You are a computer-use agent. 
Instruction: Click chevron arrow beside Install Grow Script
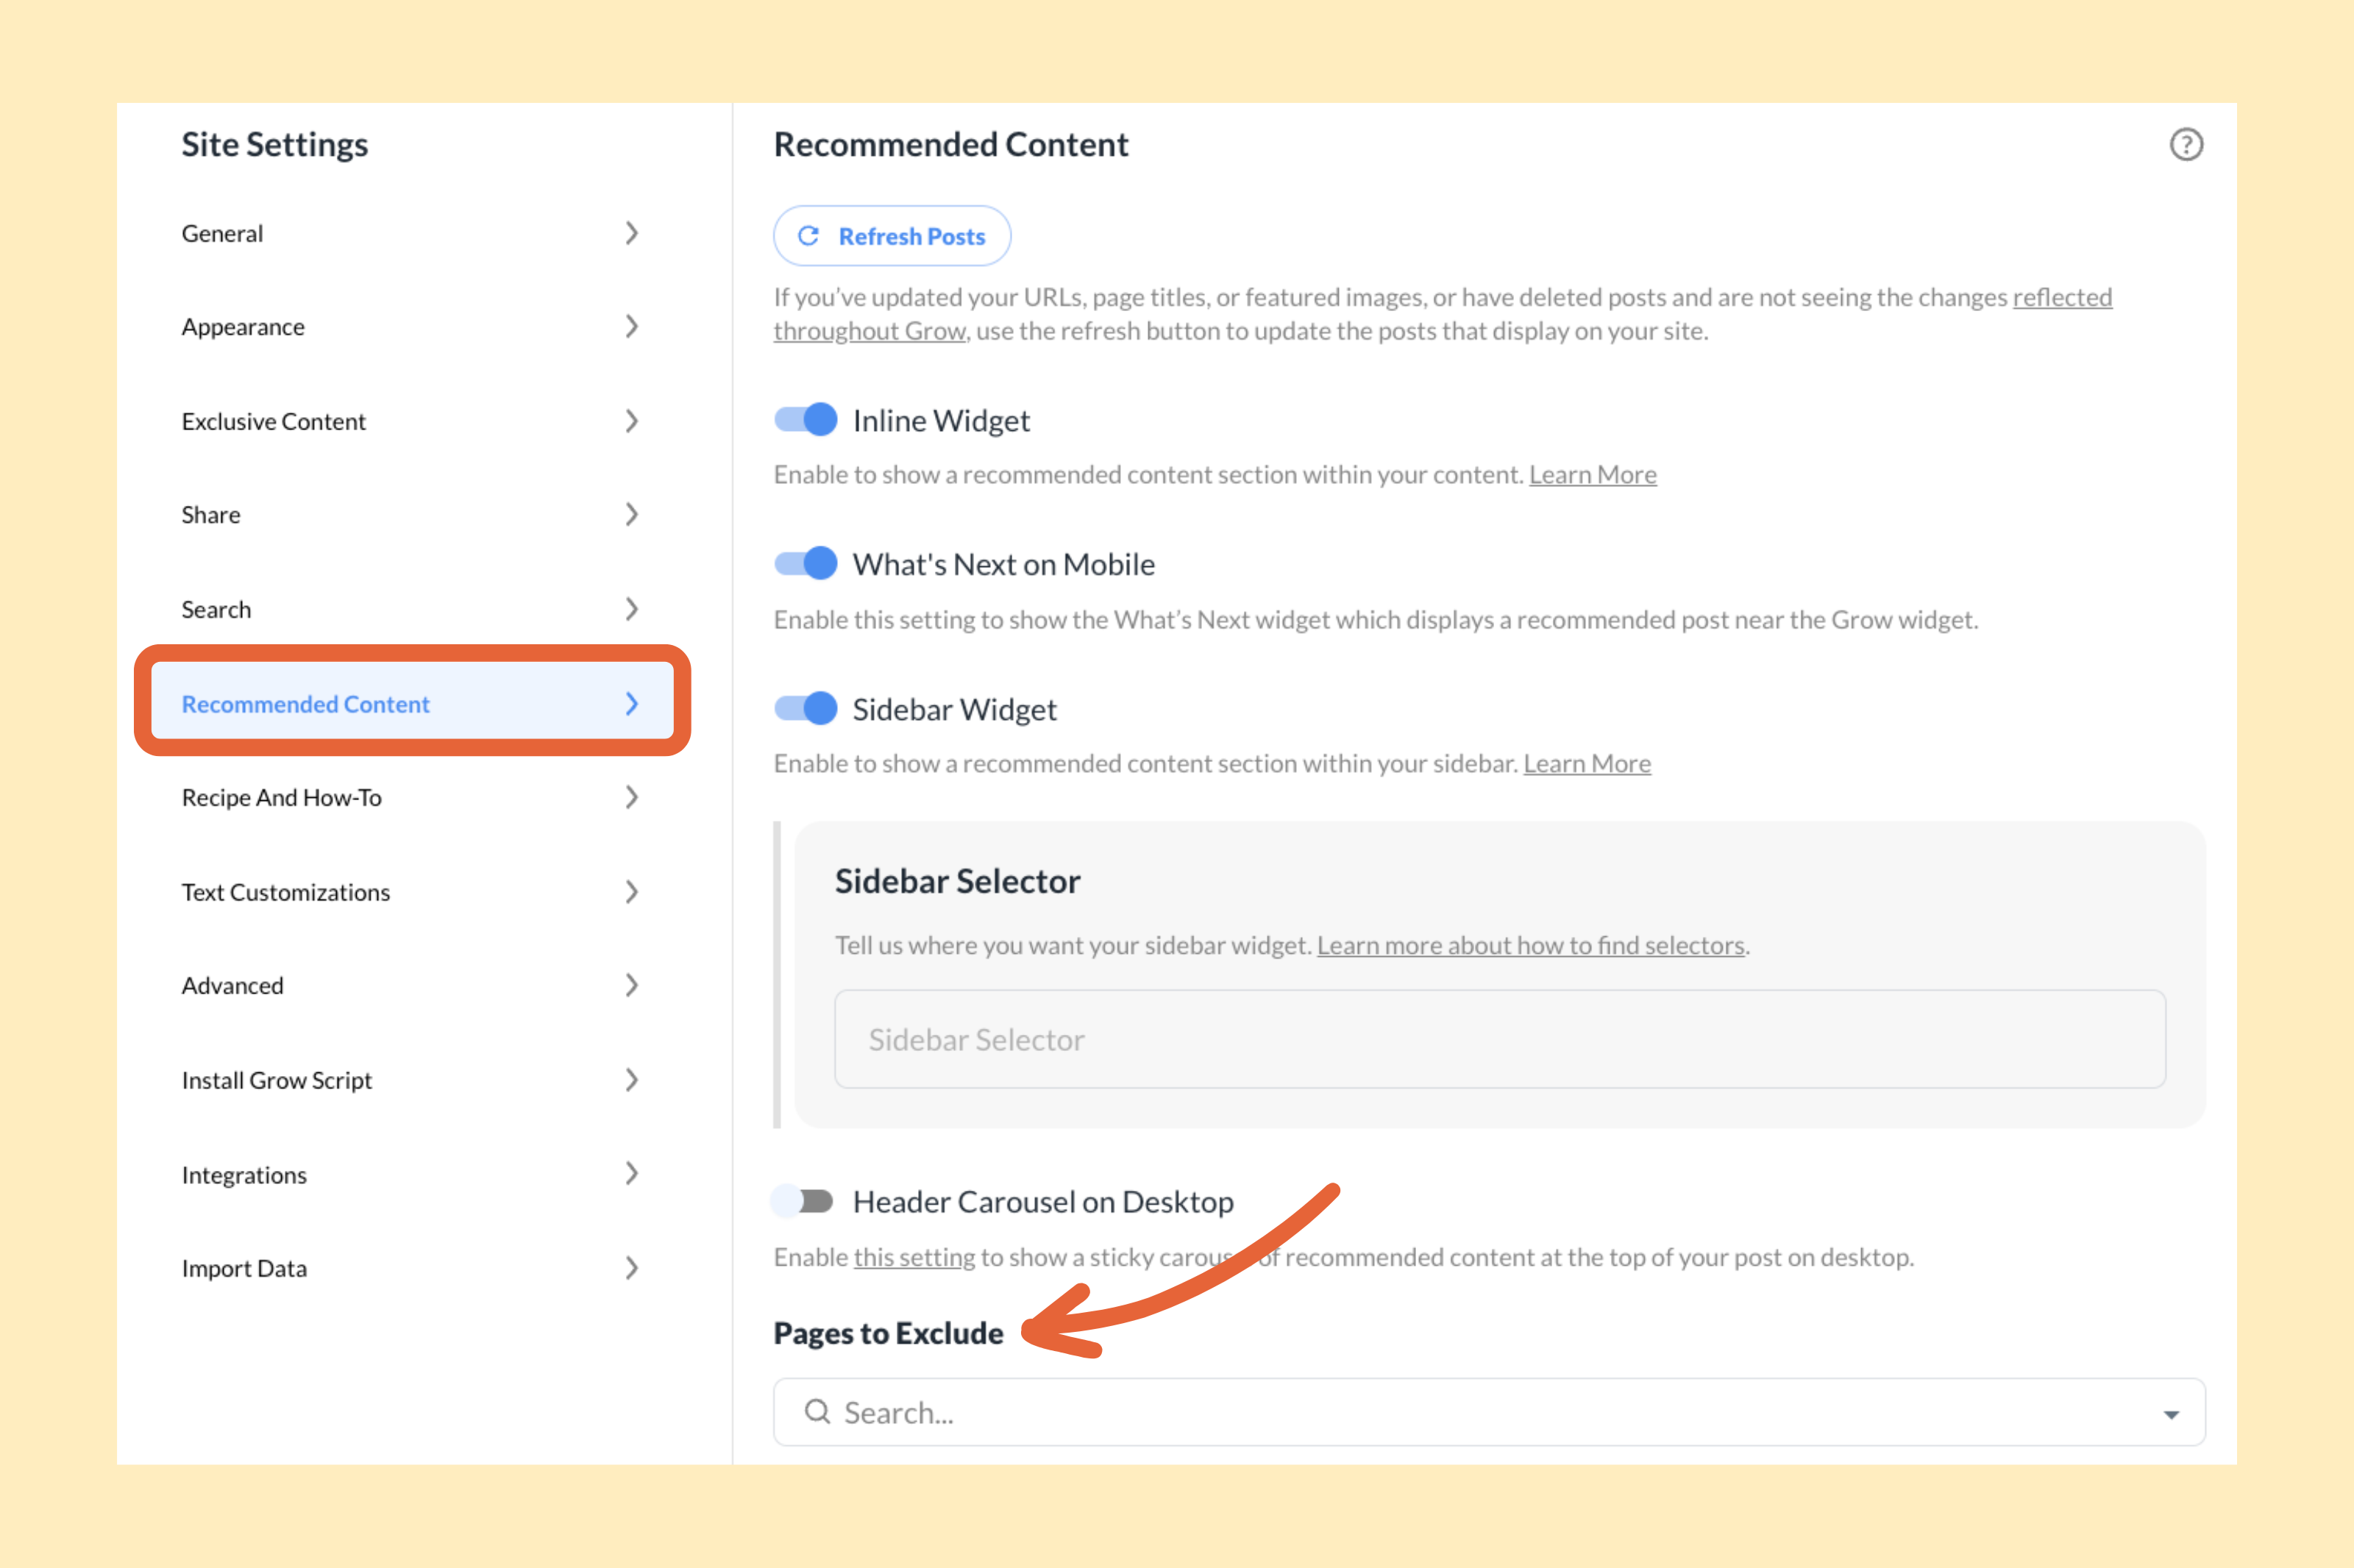(631, 1080)
